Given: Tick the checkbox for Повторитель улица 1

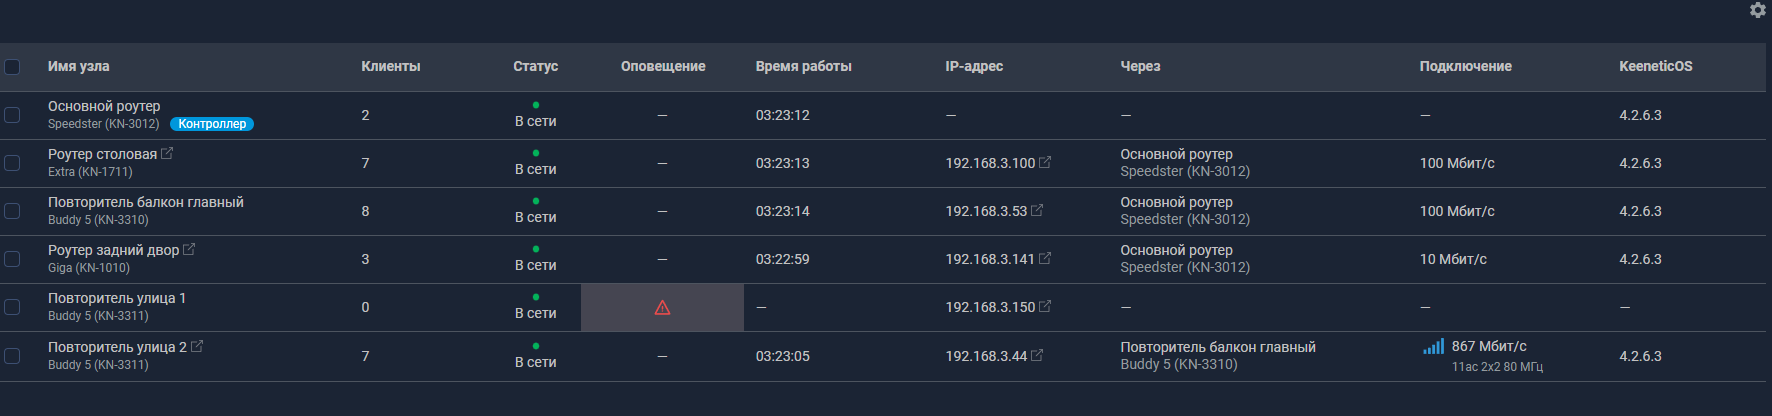Looking at the screenshot, I should [x=12, y=307].
